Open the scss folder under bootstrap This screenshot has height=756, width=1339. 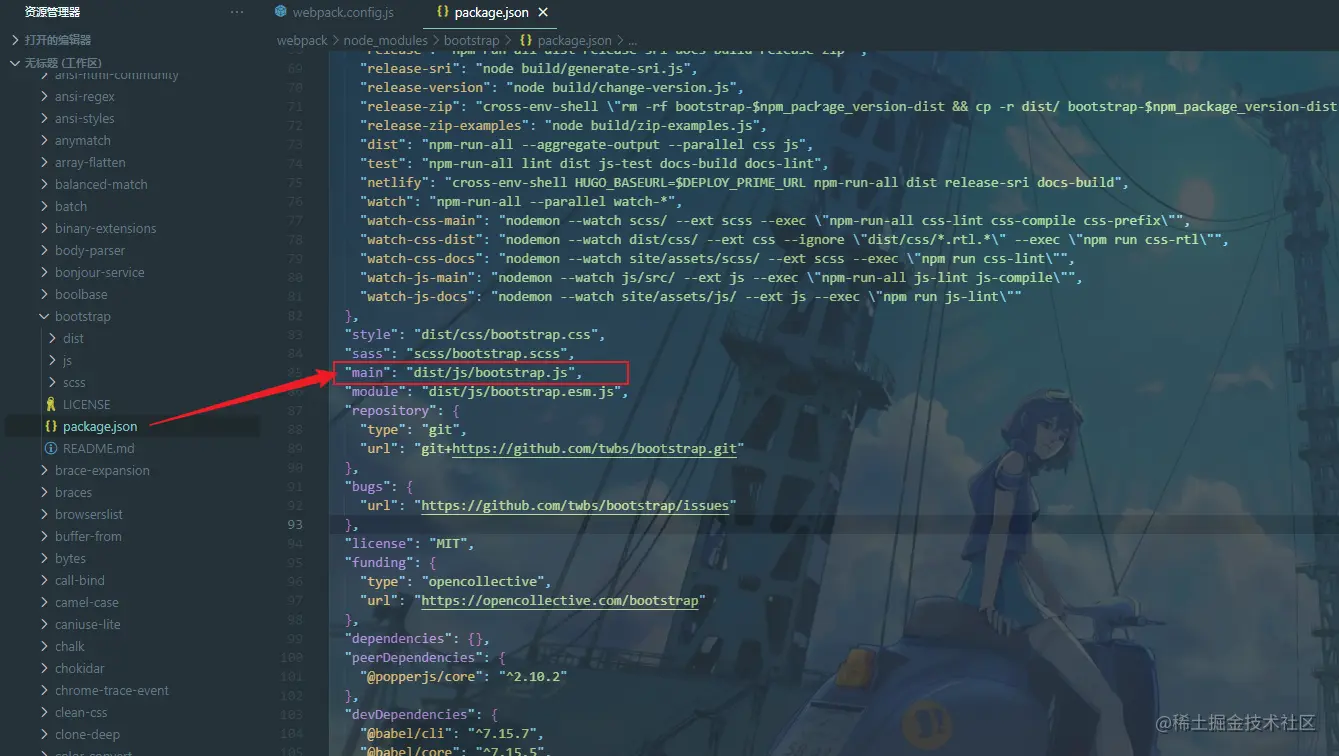[74, 383]
